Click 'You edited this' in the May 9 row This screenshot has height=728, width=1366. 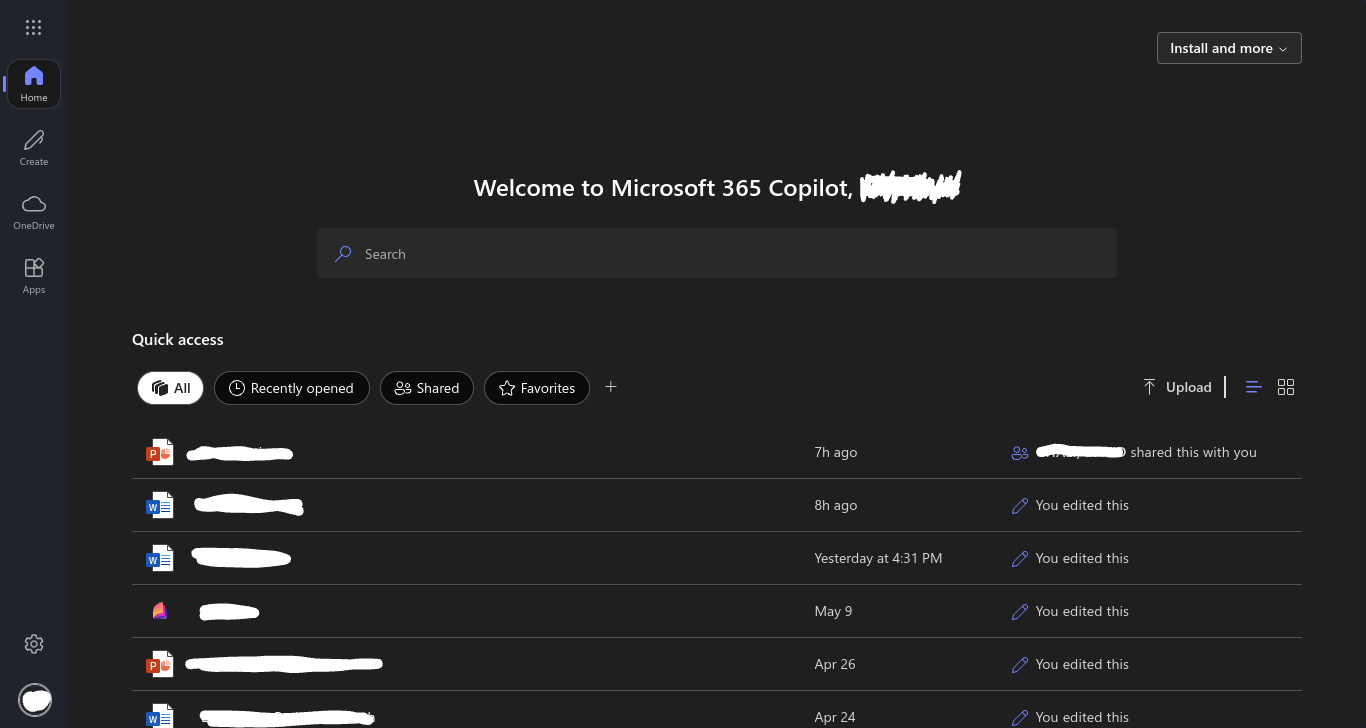coord(1082,611)
